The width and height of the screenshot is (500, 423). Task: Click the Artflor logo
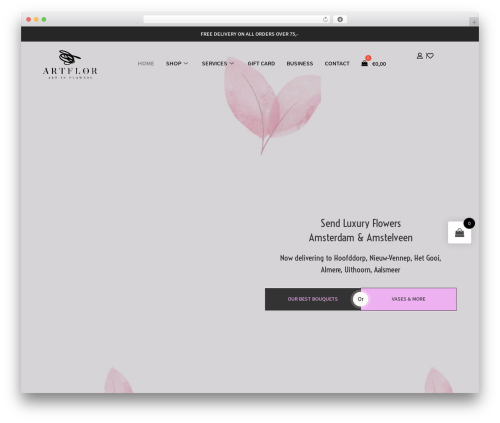tap(70, 64)
